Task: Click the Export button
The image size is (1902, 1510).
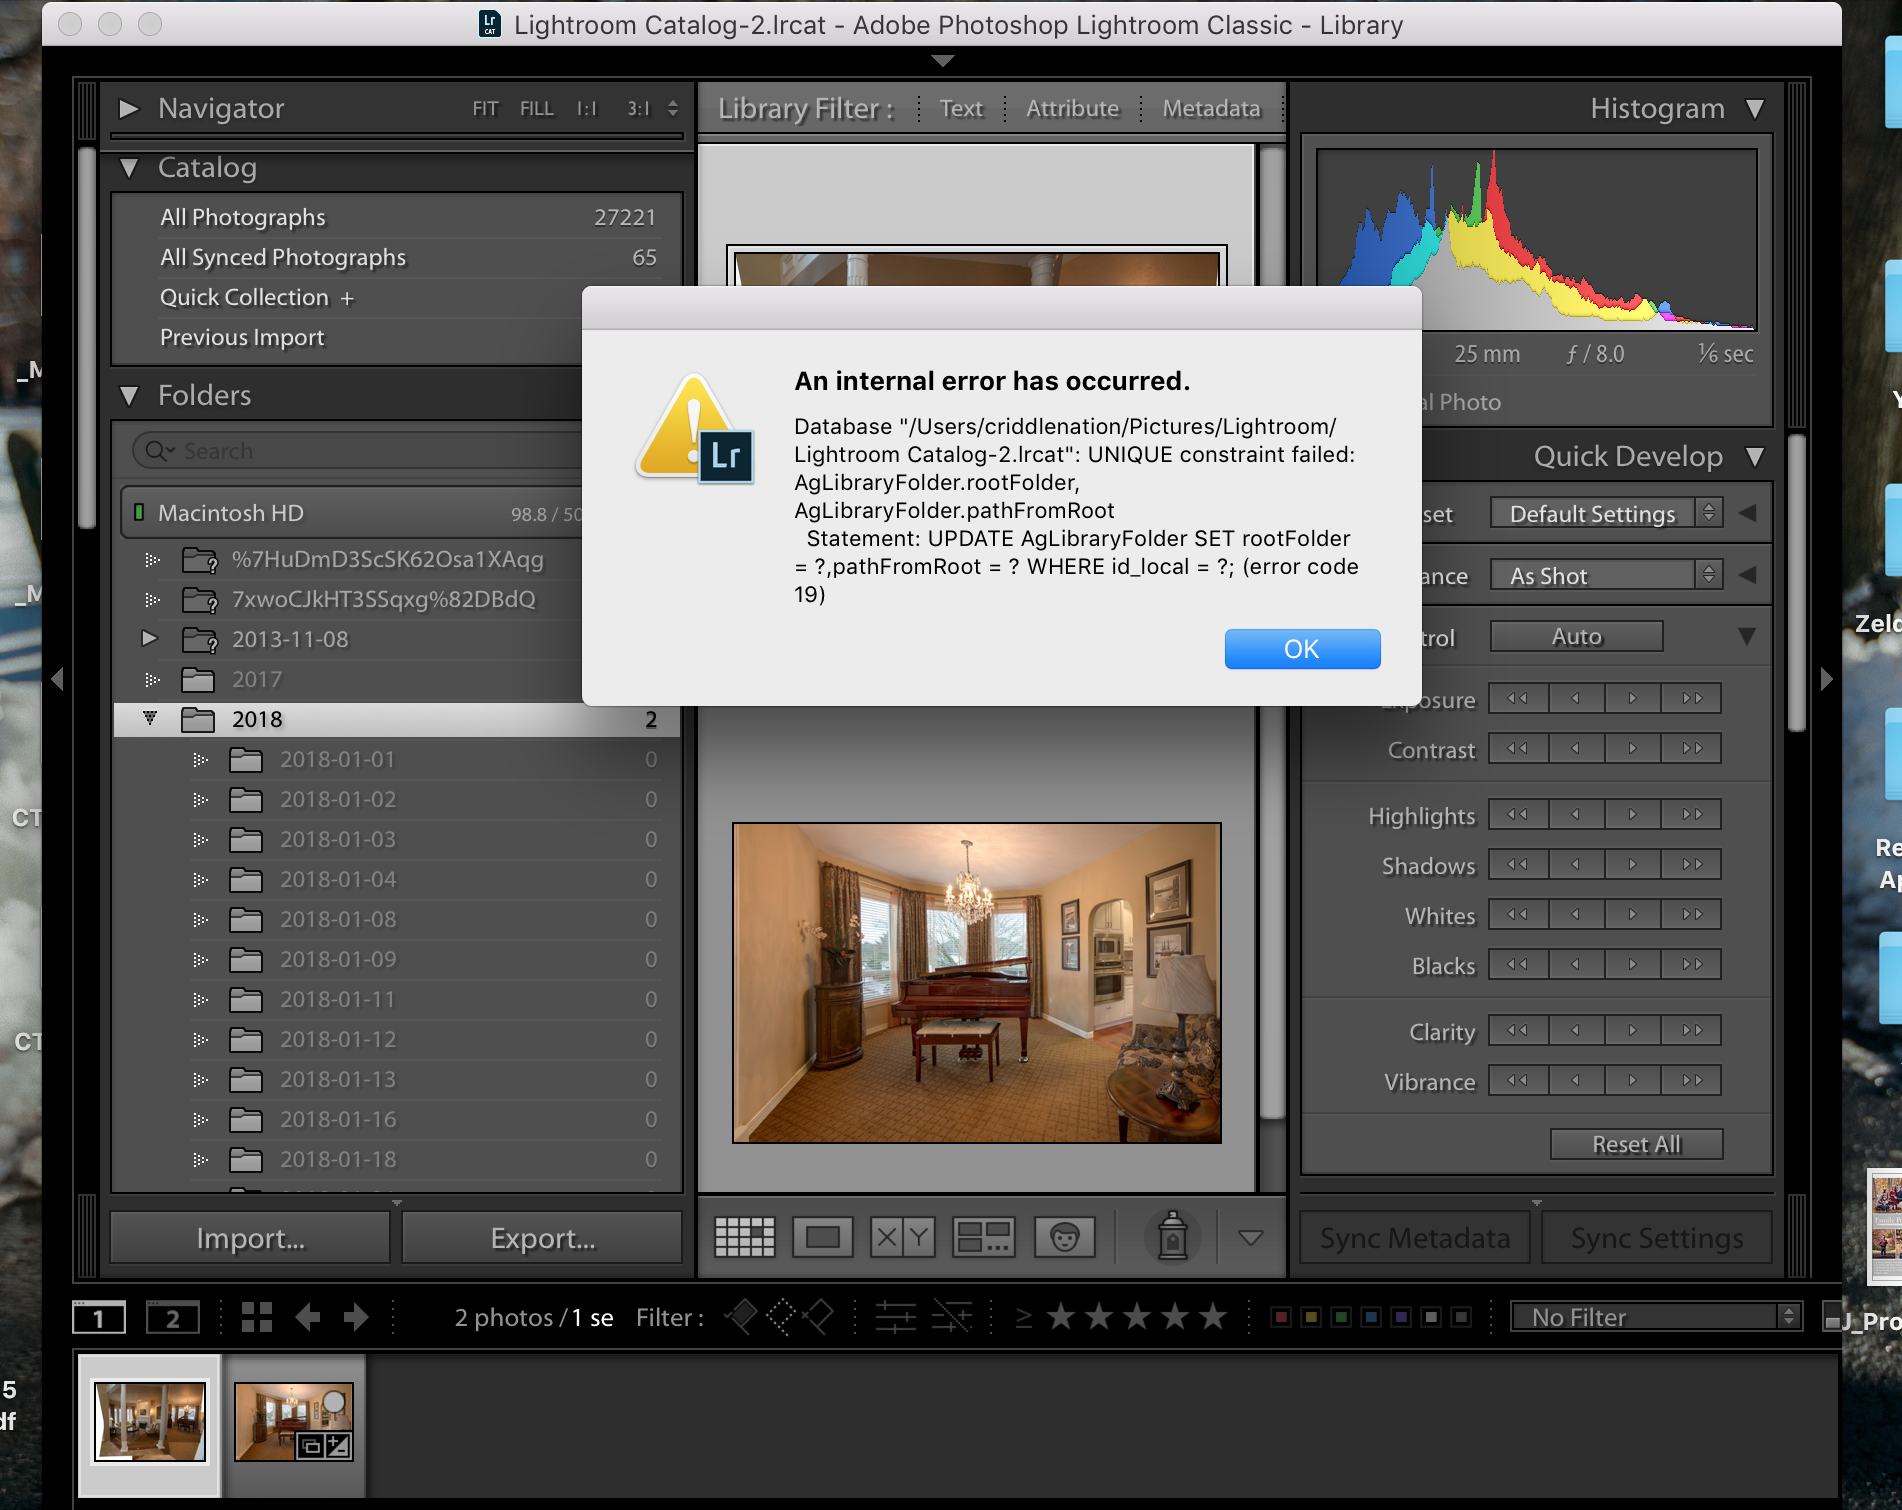Action: 542,1238
